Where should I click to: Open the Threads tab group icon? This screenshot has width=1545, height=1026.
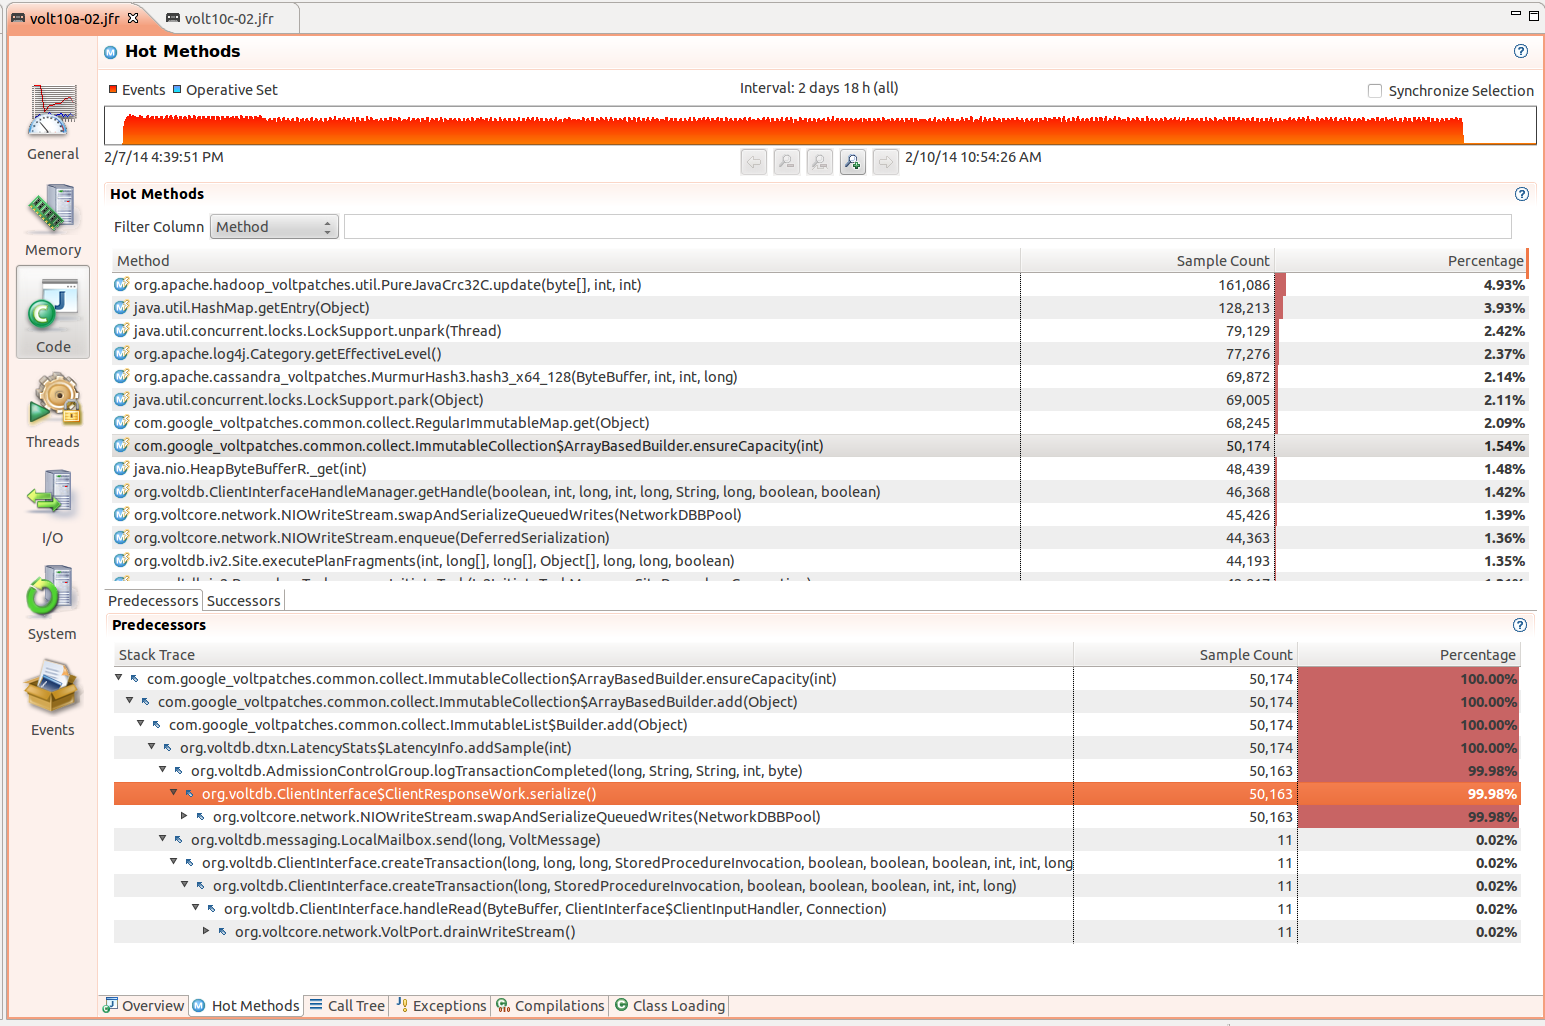click(53, 399)
